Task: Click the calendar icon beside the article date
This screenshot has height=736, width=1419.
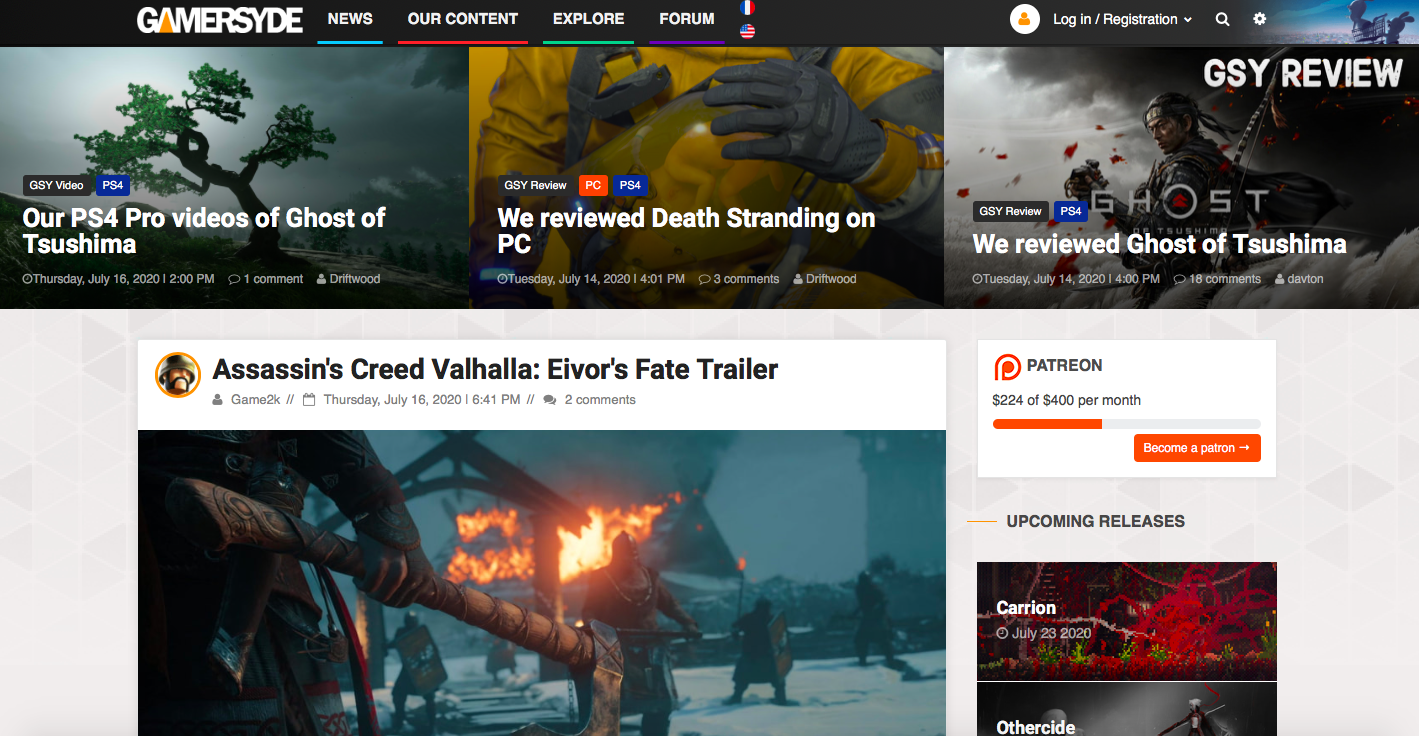Action: 309,400
